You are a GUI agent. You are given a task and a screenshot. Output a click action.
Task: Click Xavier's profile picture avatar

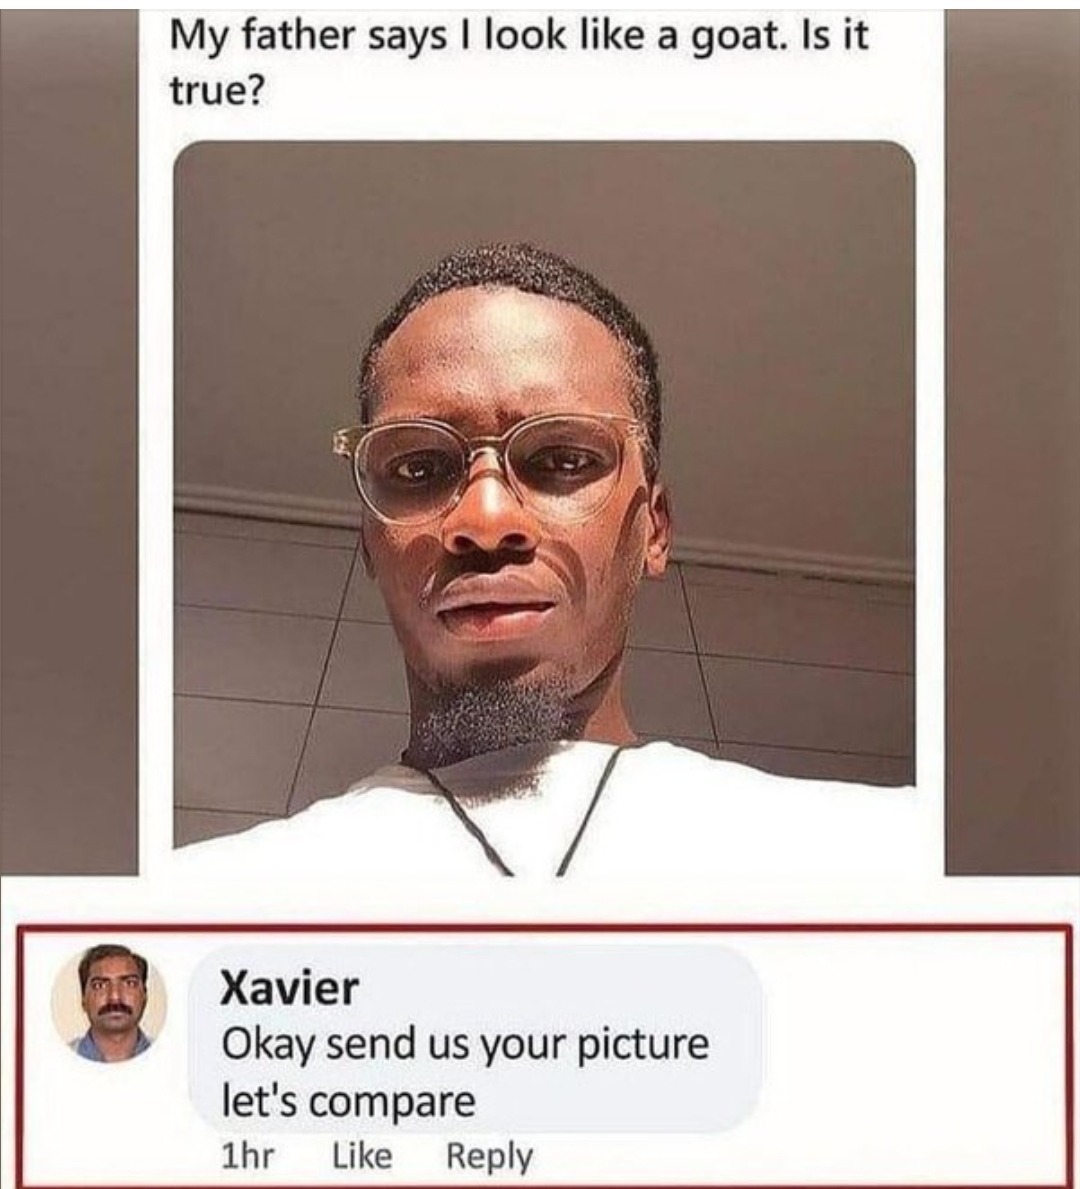109,1003
